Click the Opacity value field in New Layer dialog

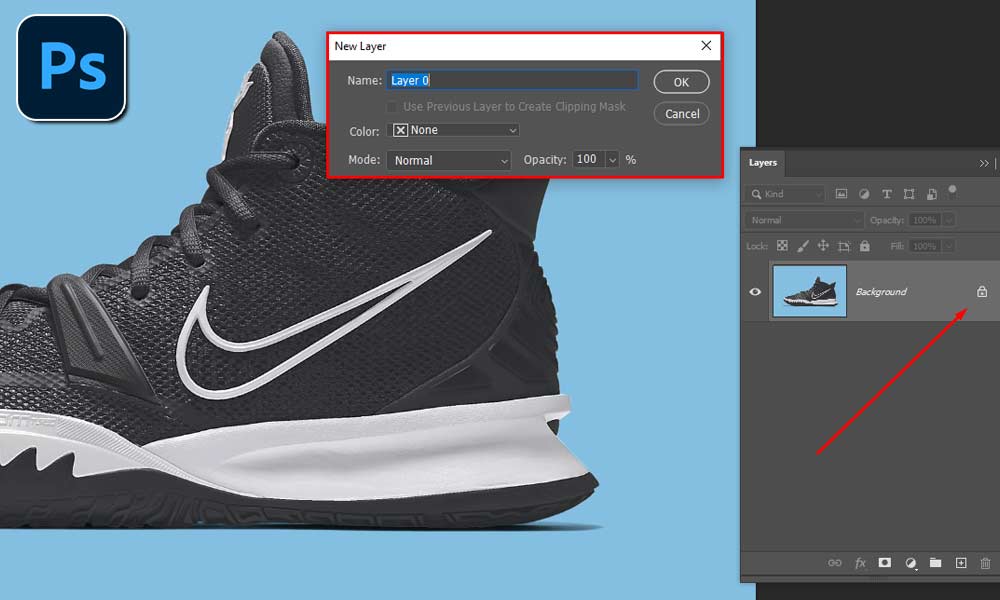point(588,159)
